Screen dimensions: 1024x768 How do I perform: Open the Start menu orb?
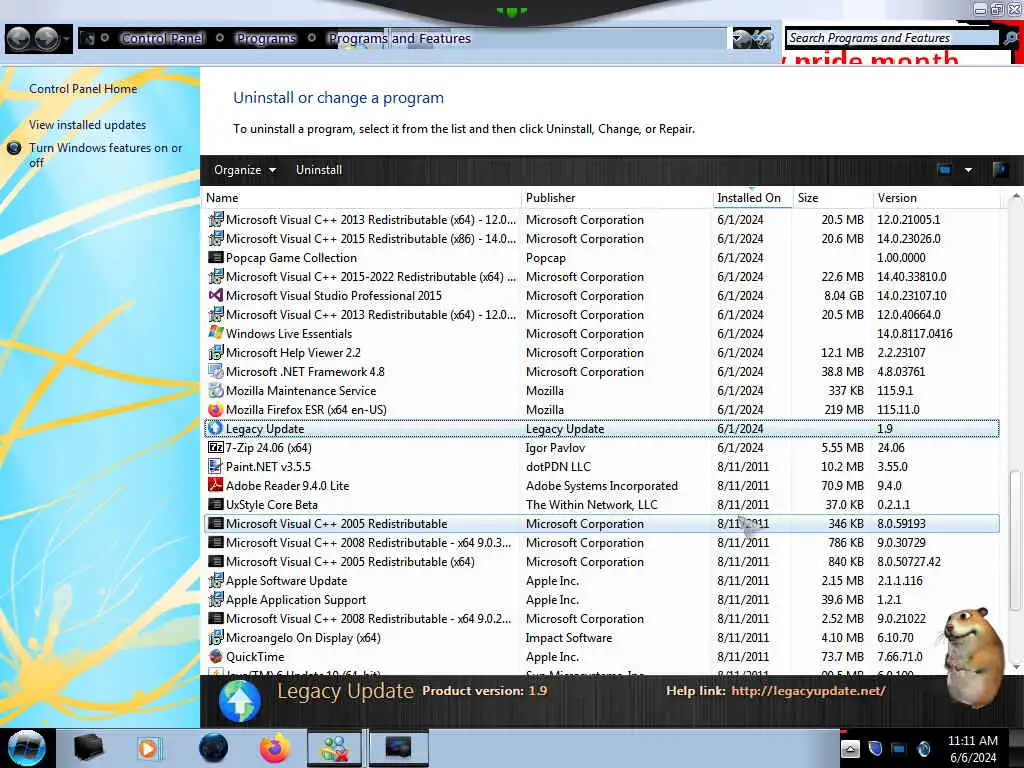pos(27,748)
